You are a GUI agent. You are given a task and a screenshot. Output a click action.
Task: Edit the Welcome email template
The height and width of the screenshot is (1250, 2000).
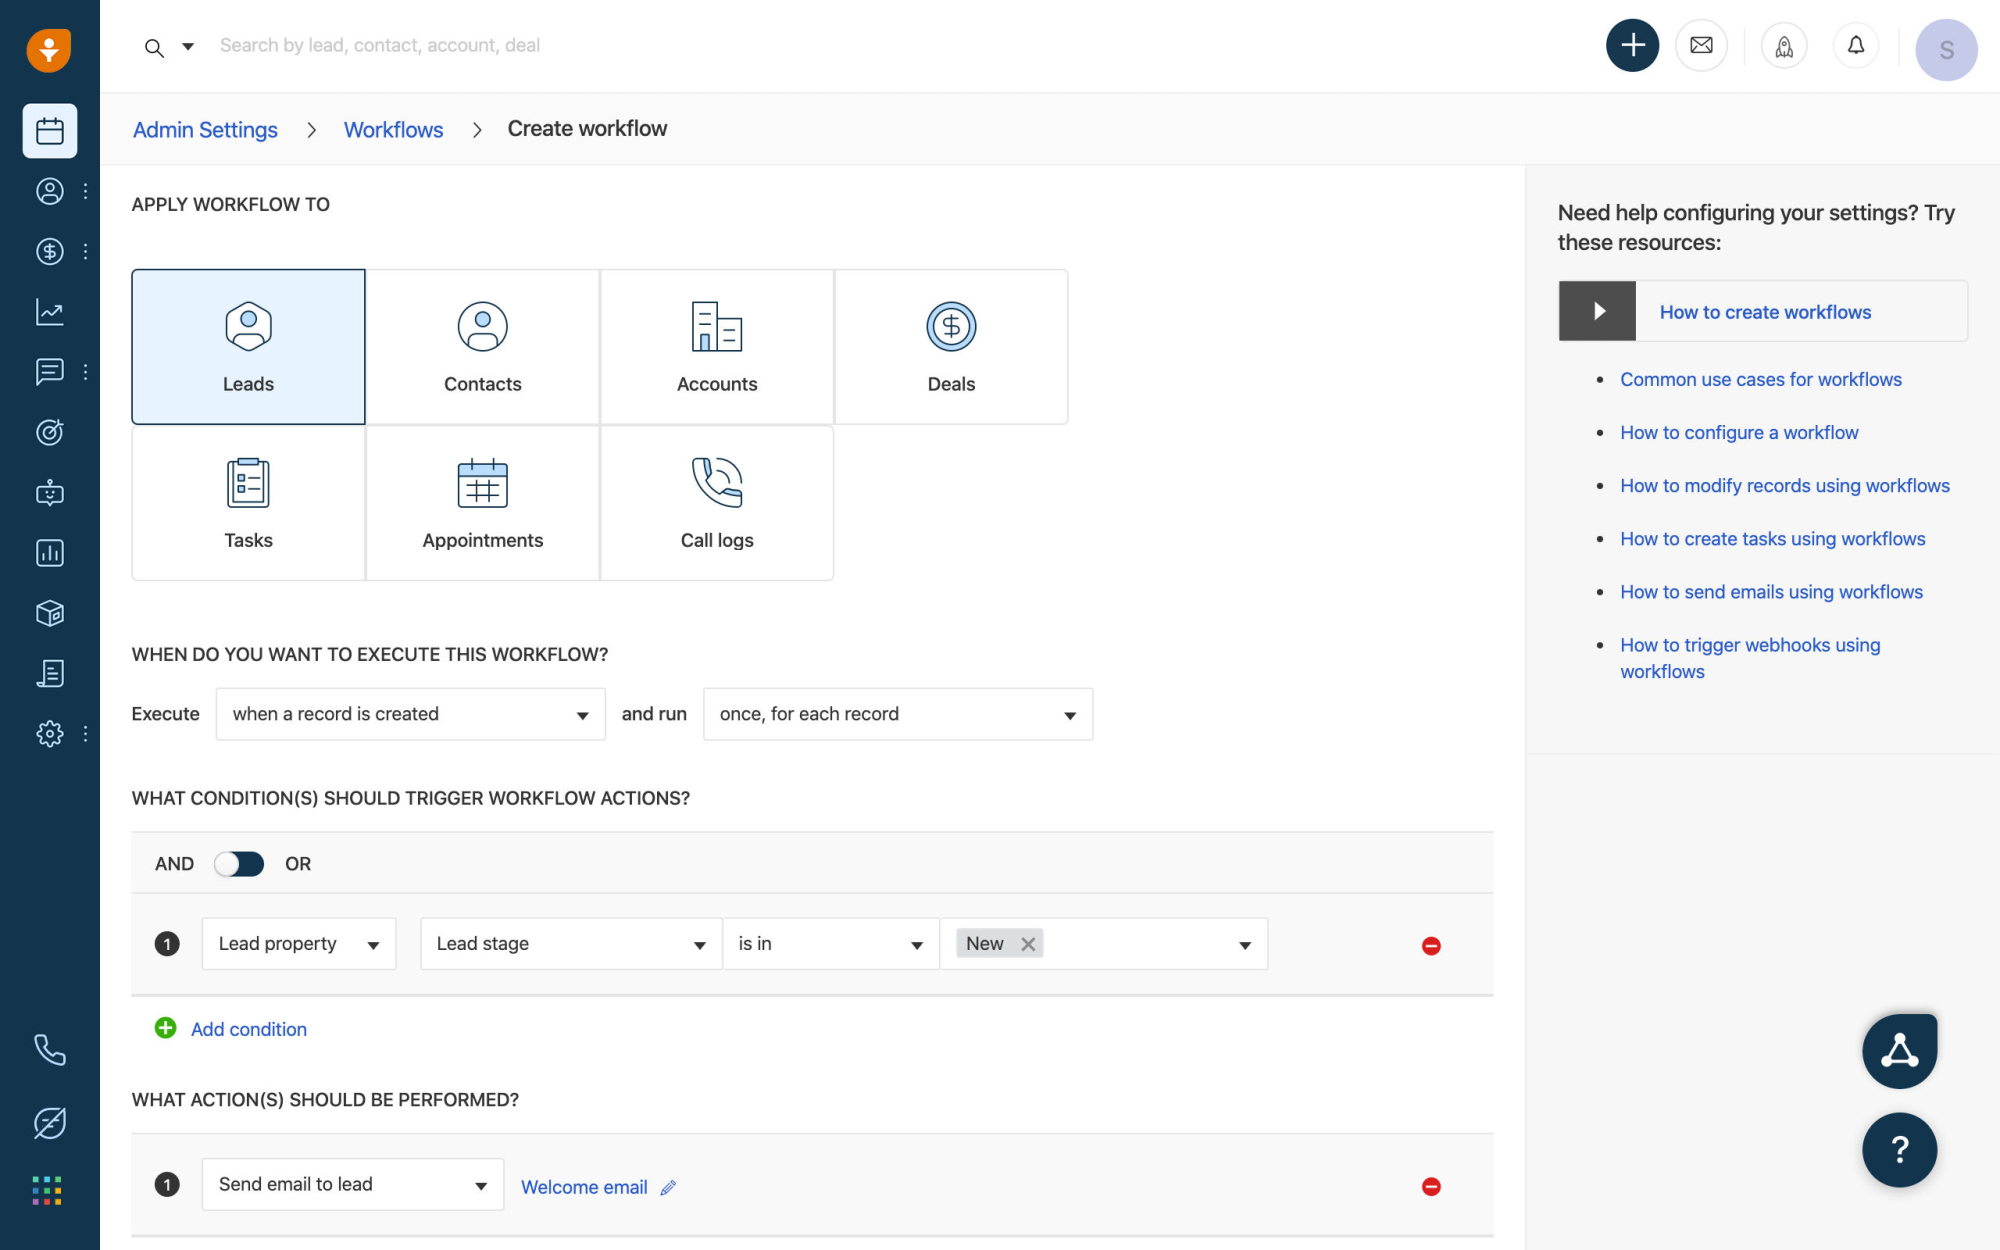pos(667,1187)
